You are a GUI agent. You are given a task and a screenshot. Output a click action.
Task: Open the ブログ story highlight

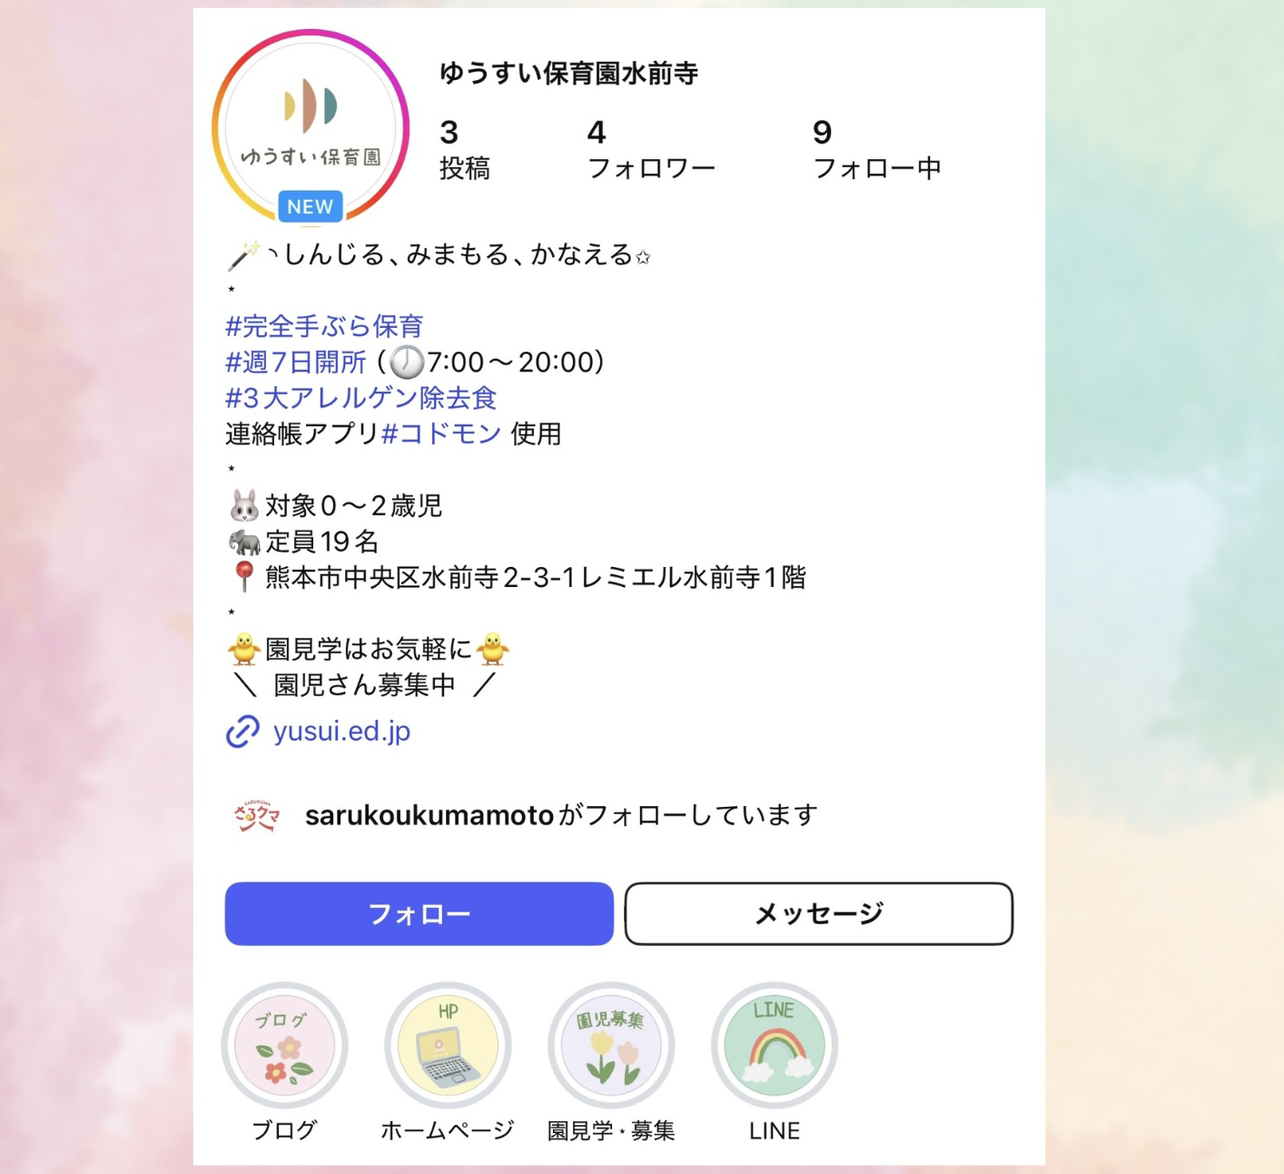click(x=285, y=1045)
